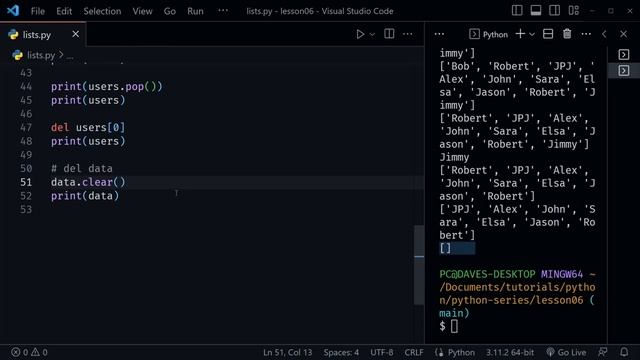Click line number 47 in gutter
Screen dimensions: 640x360
point(26,127)
